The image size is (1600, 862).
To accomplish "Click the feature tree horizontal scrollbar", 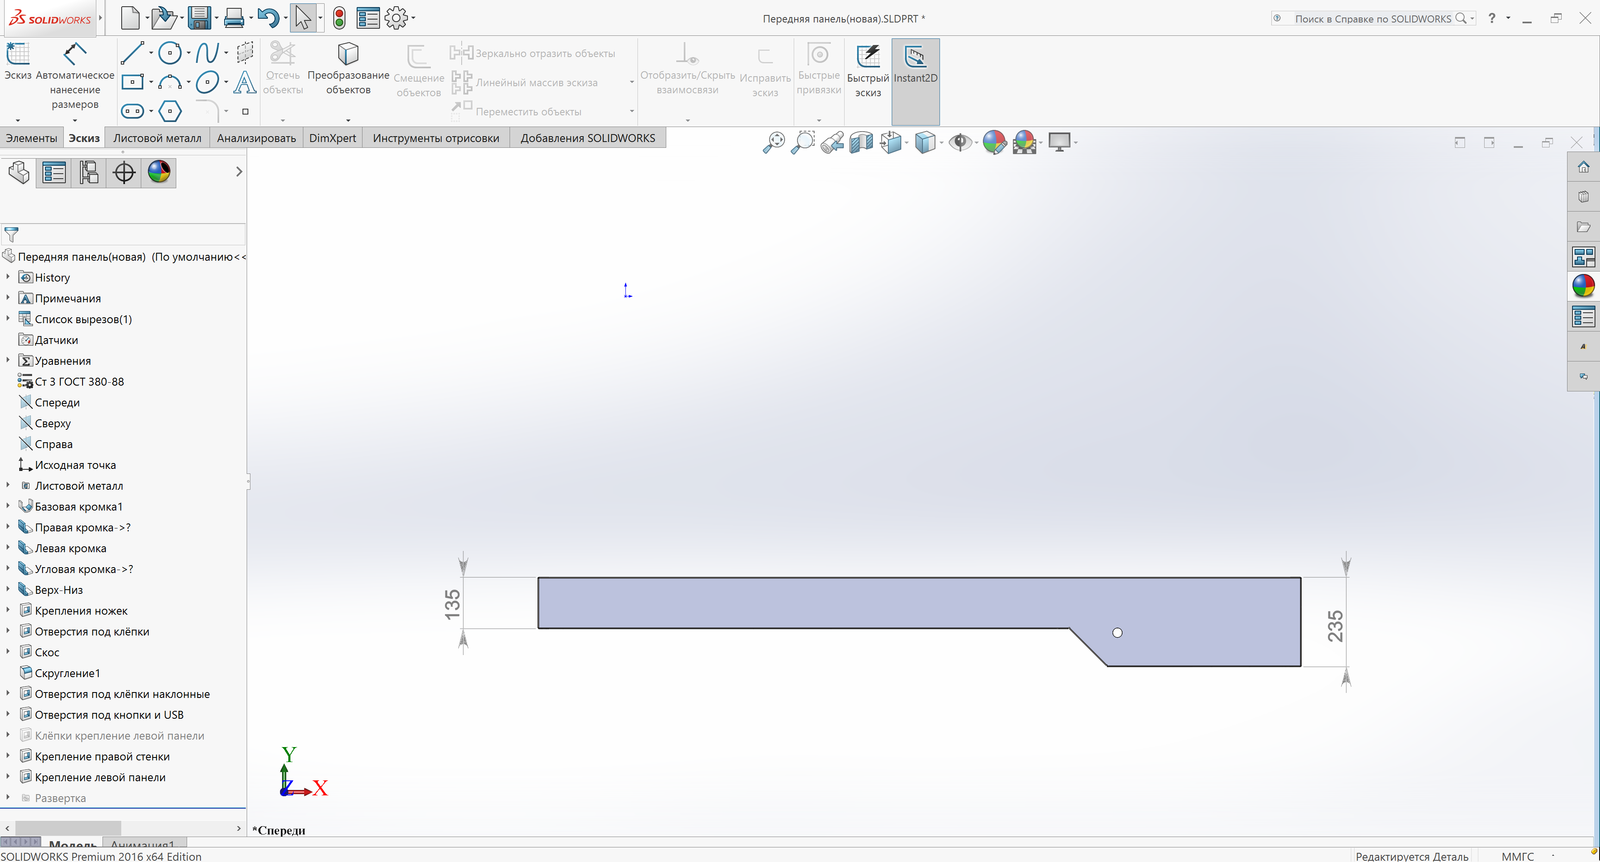I will pyautogui.click(x=66, y=828).
